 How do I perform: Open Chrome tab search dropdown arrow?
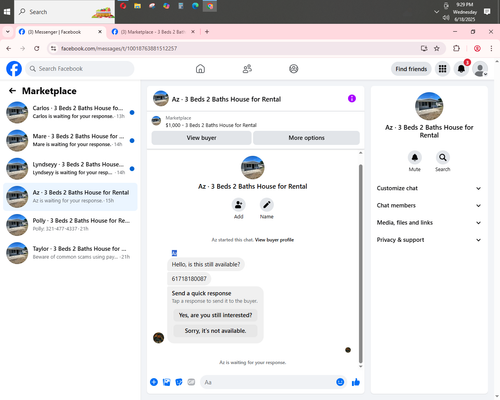click(x=8, y=32)
